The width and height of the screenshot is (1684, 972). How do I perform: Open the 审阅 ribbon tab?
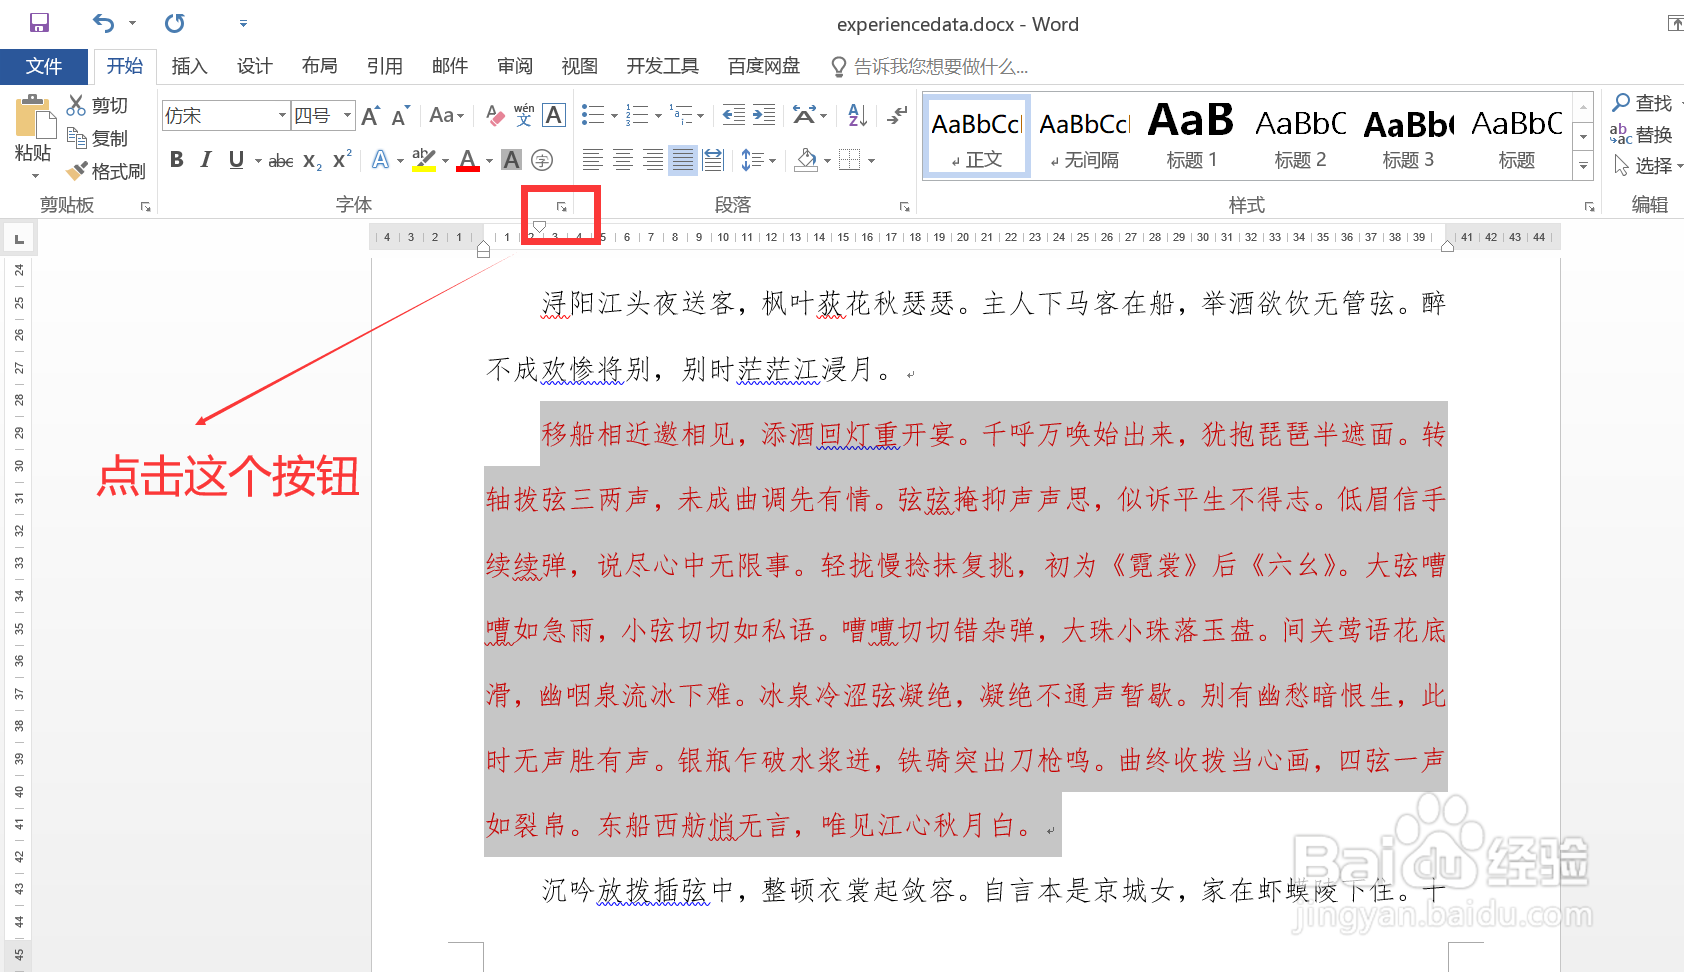click(x=515, y=66)
